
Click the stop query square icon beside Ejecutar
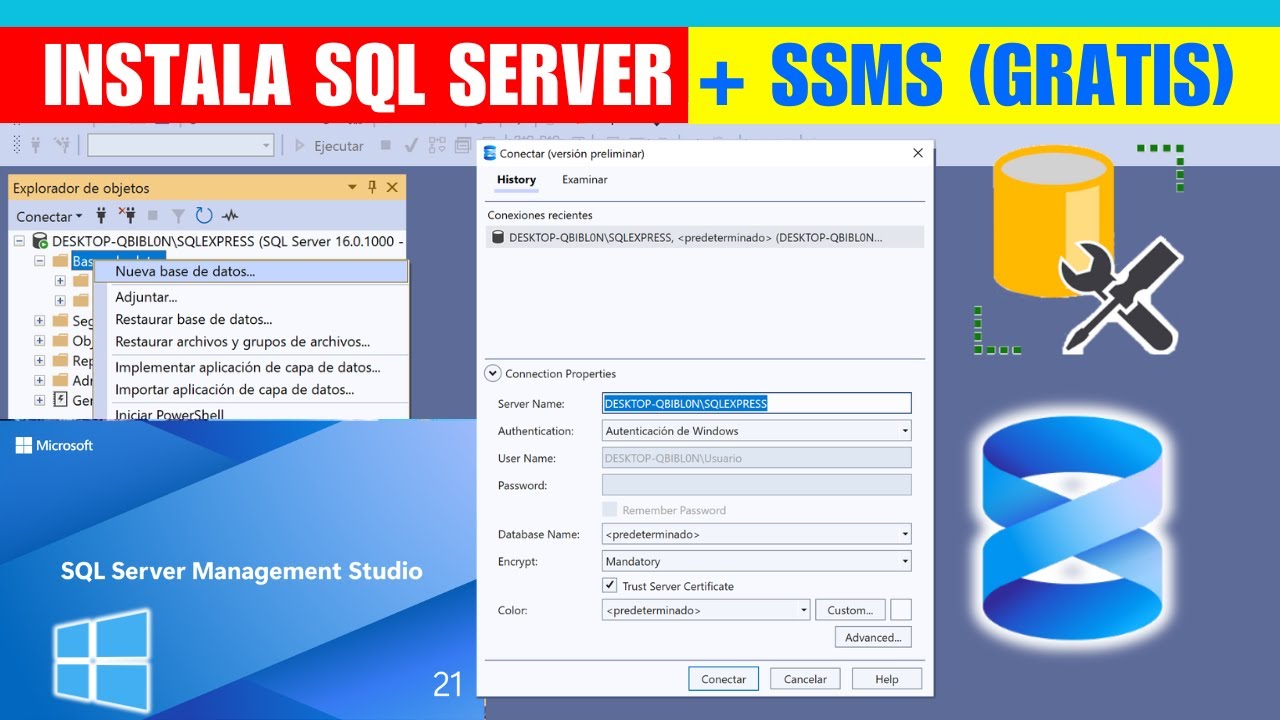click(x=386, y=146)
